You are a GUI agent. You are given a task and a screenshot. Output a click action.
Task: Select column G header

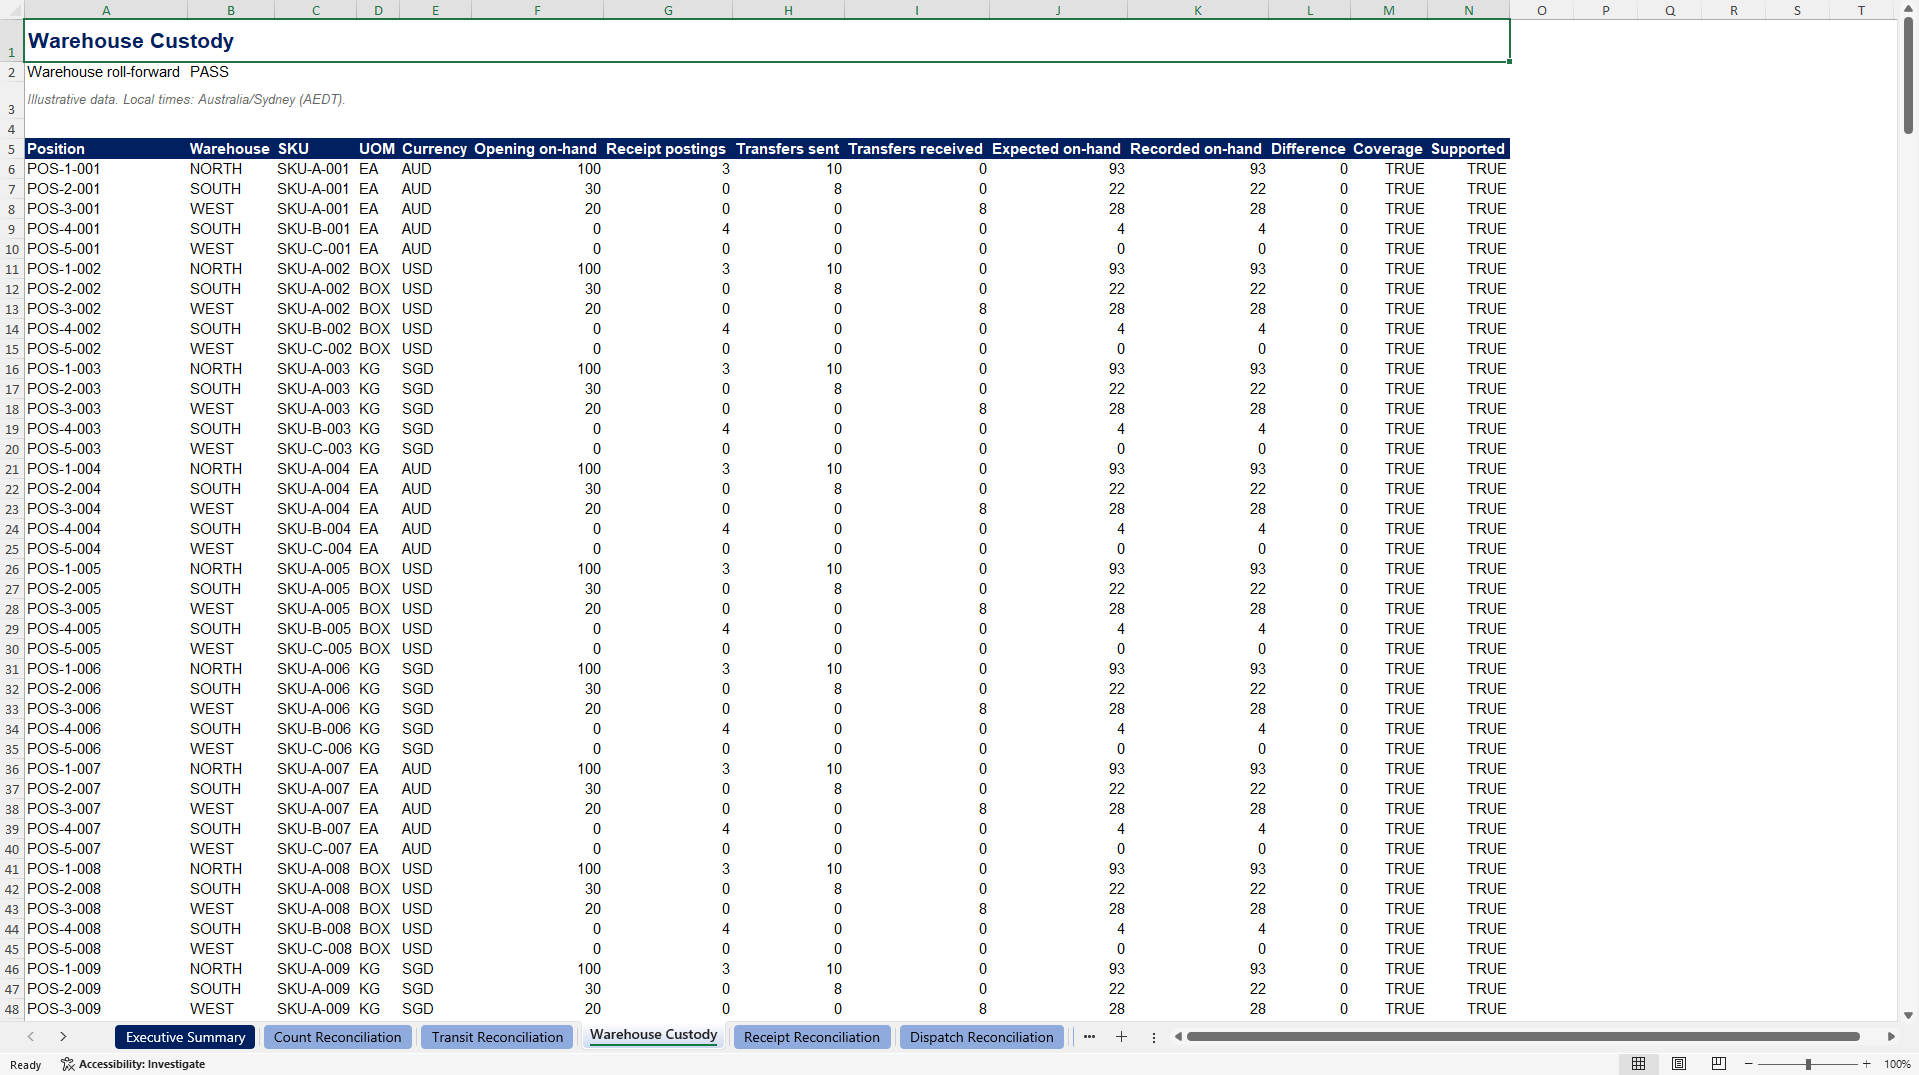668,10
